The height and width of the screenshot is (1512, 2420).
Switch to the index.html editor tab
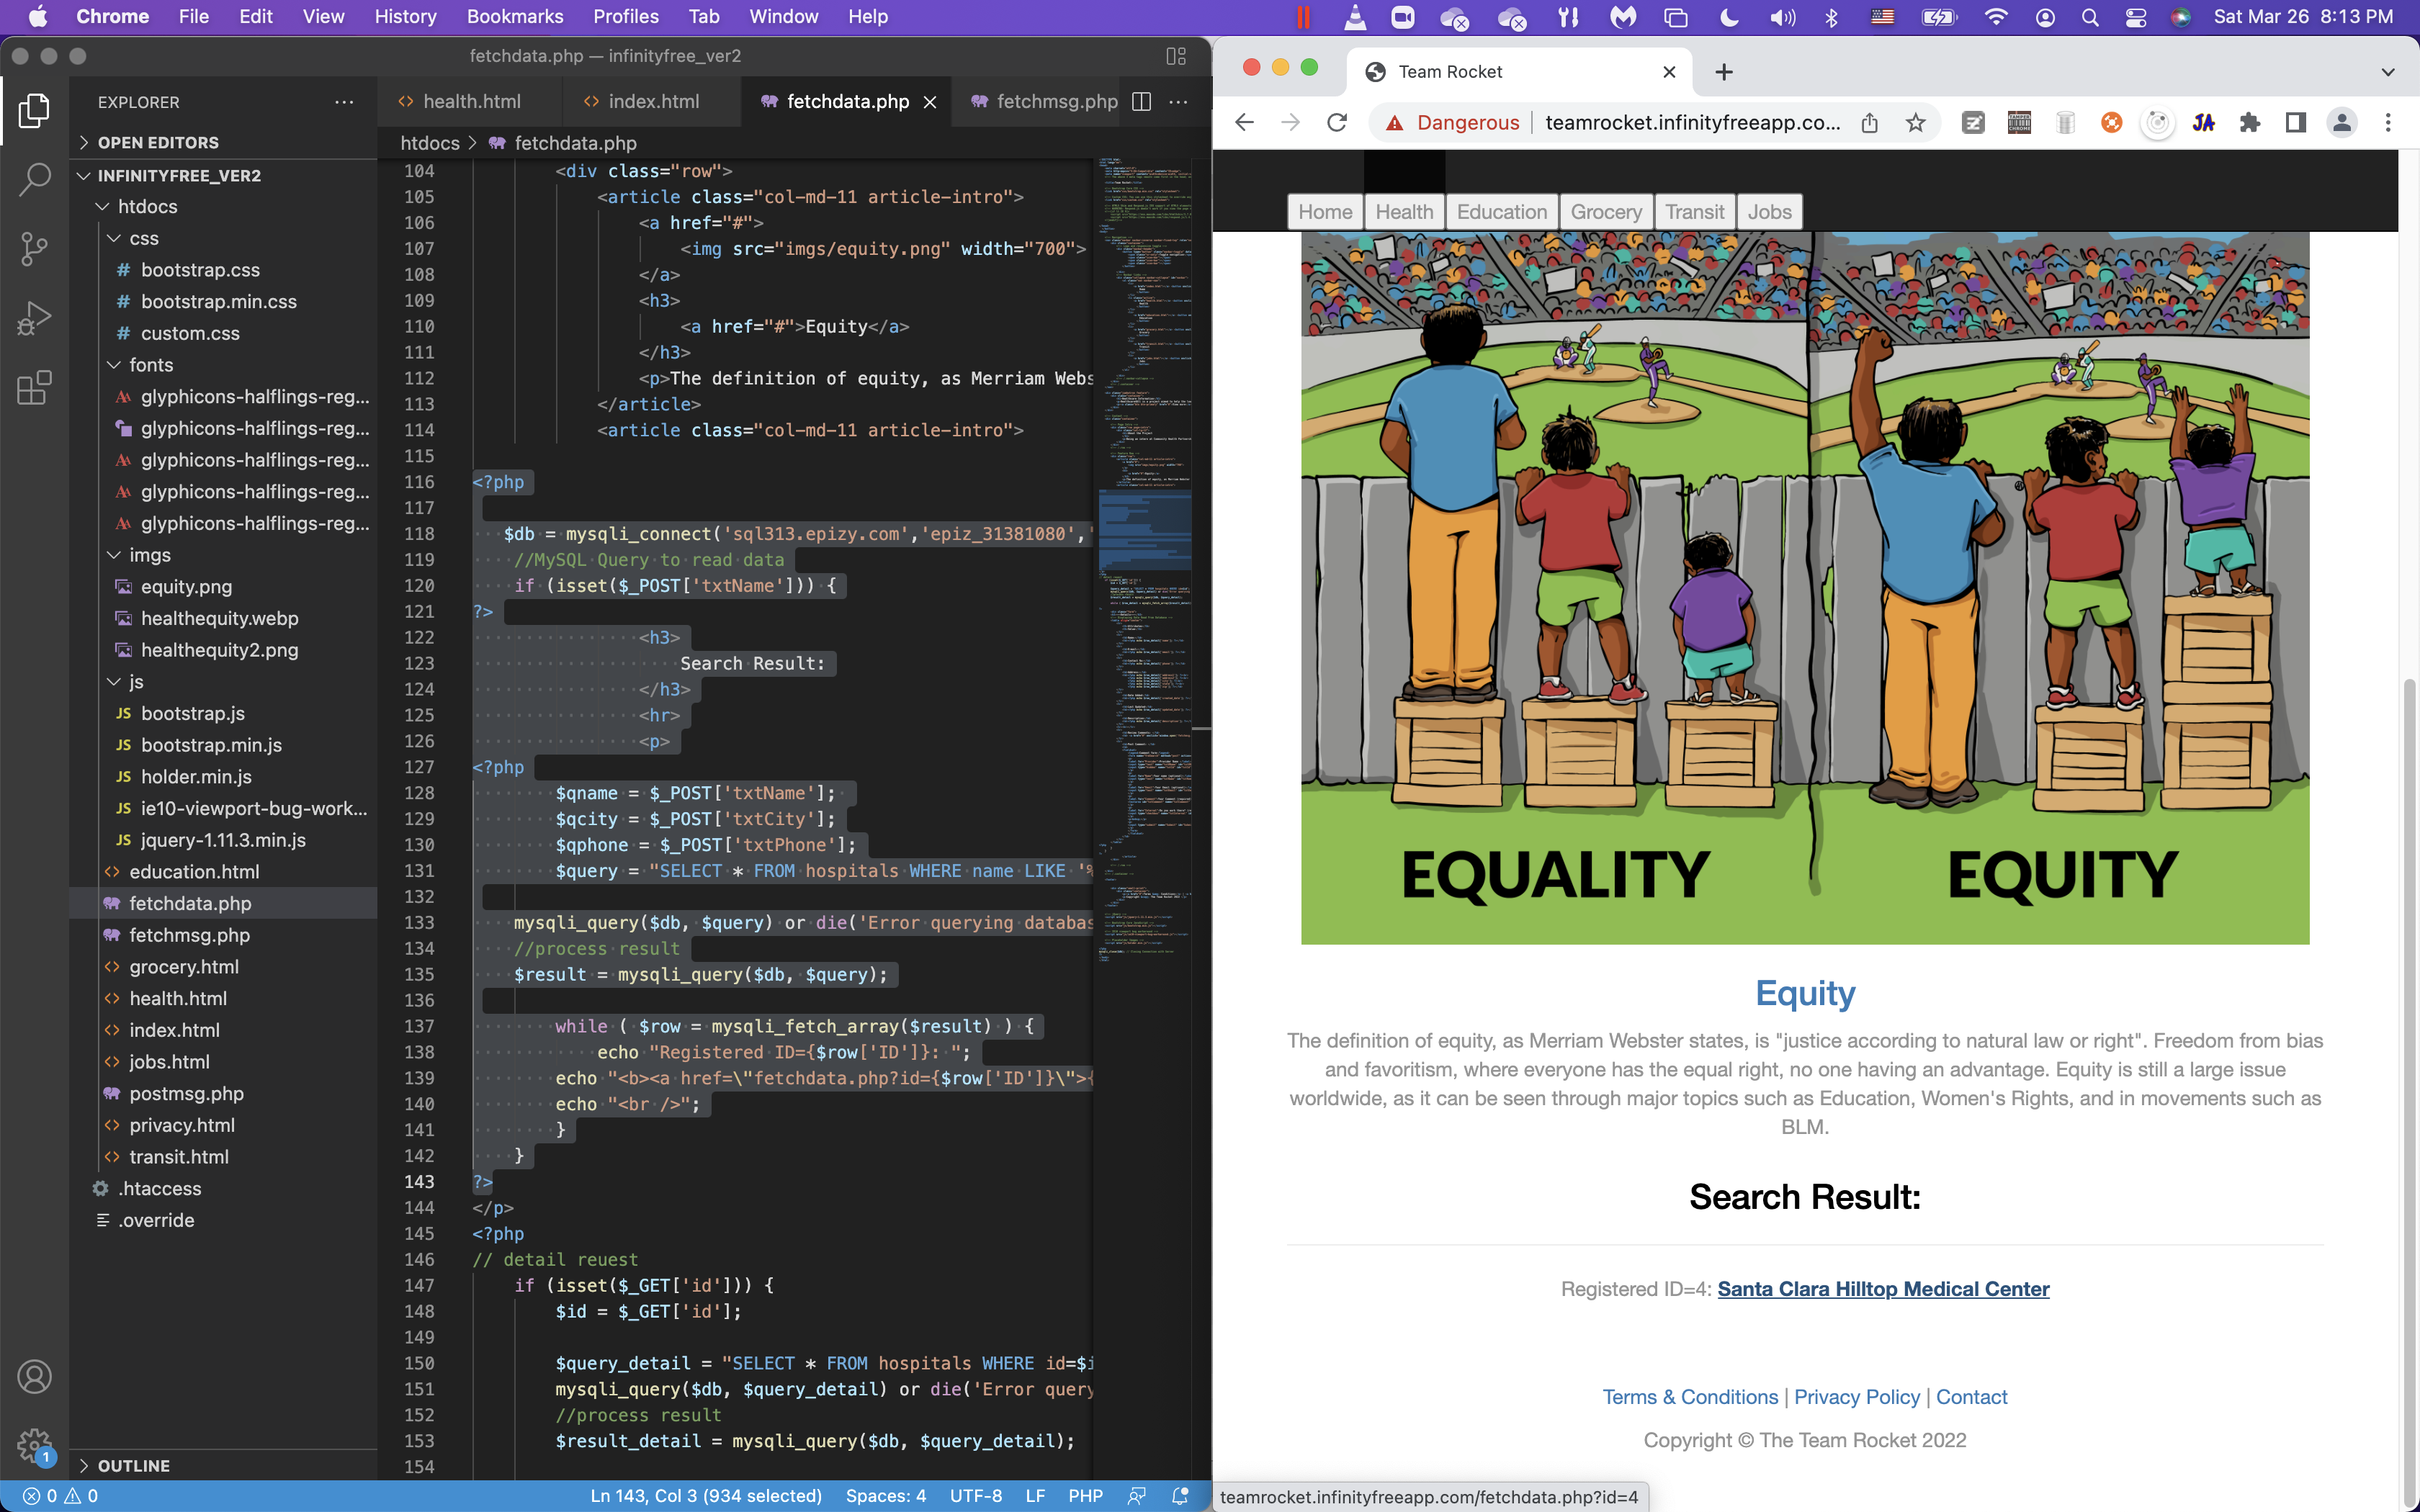(x=653, y=102)
